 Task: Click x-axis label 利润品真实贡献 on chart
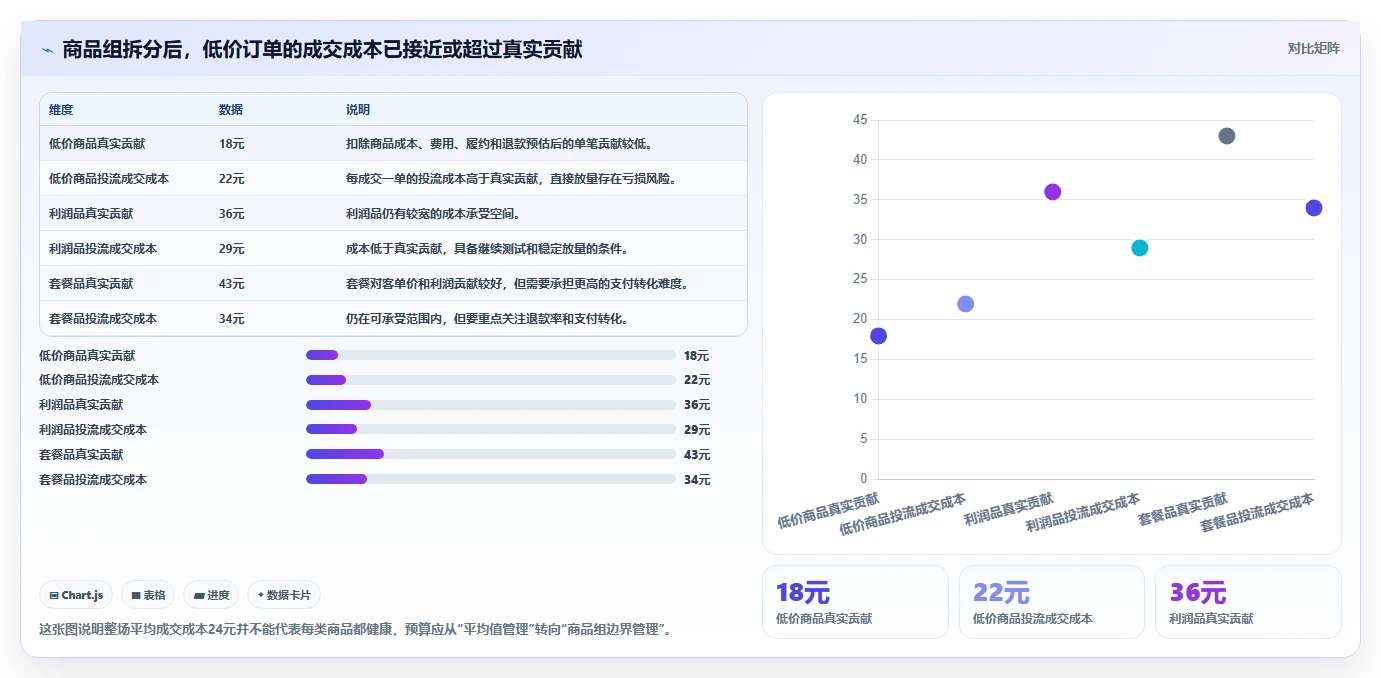click(1008, 510)
